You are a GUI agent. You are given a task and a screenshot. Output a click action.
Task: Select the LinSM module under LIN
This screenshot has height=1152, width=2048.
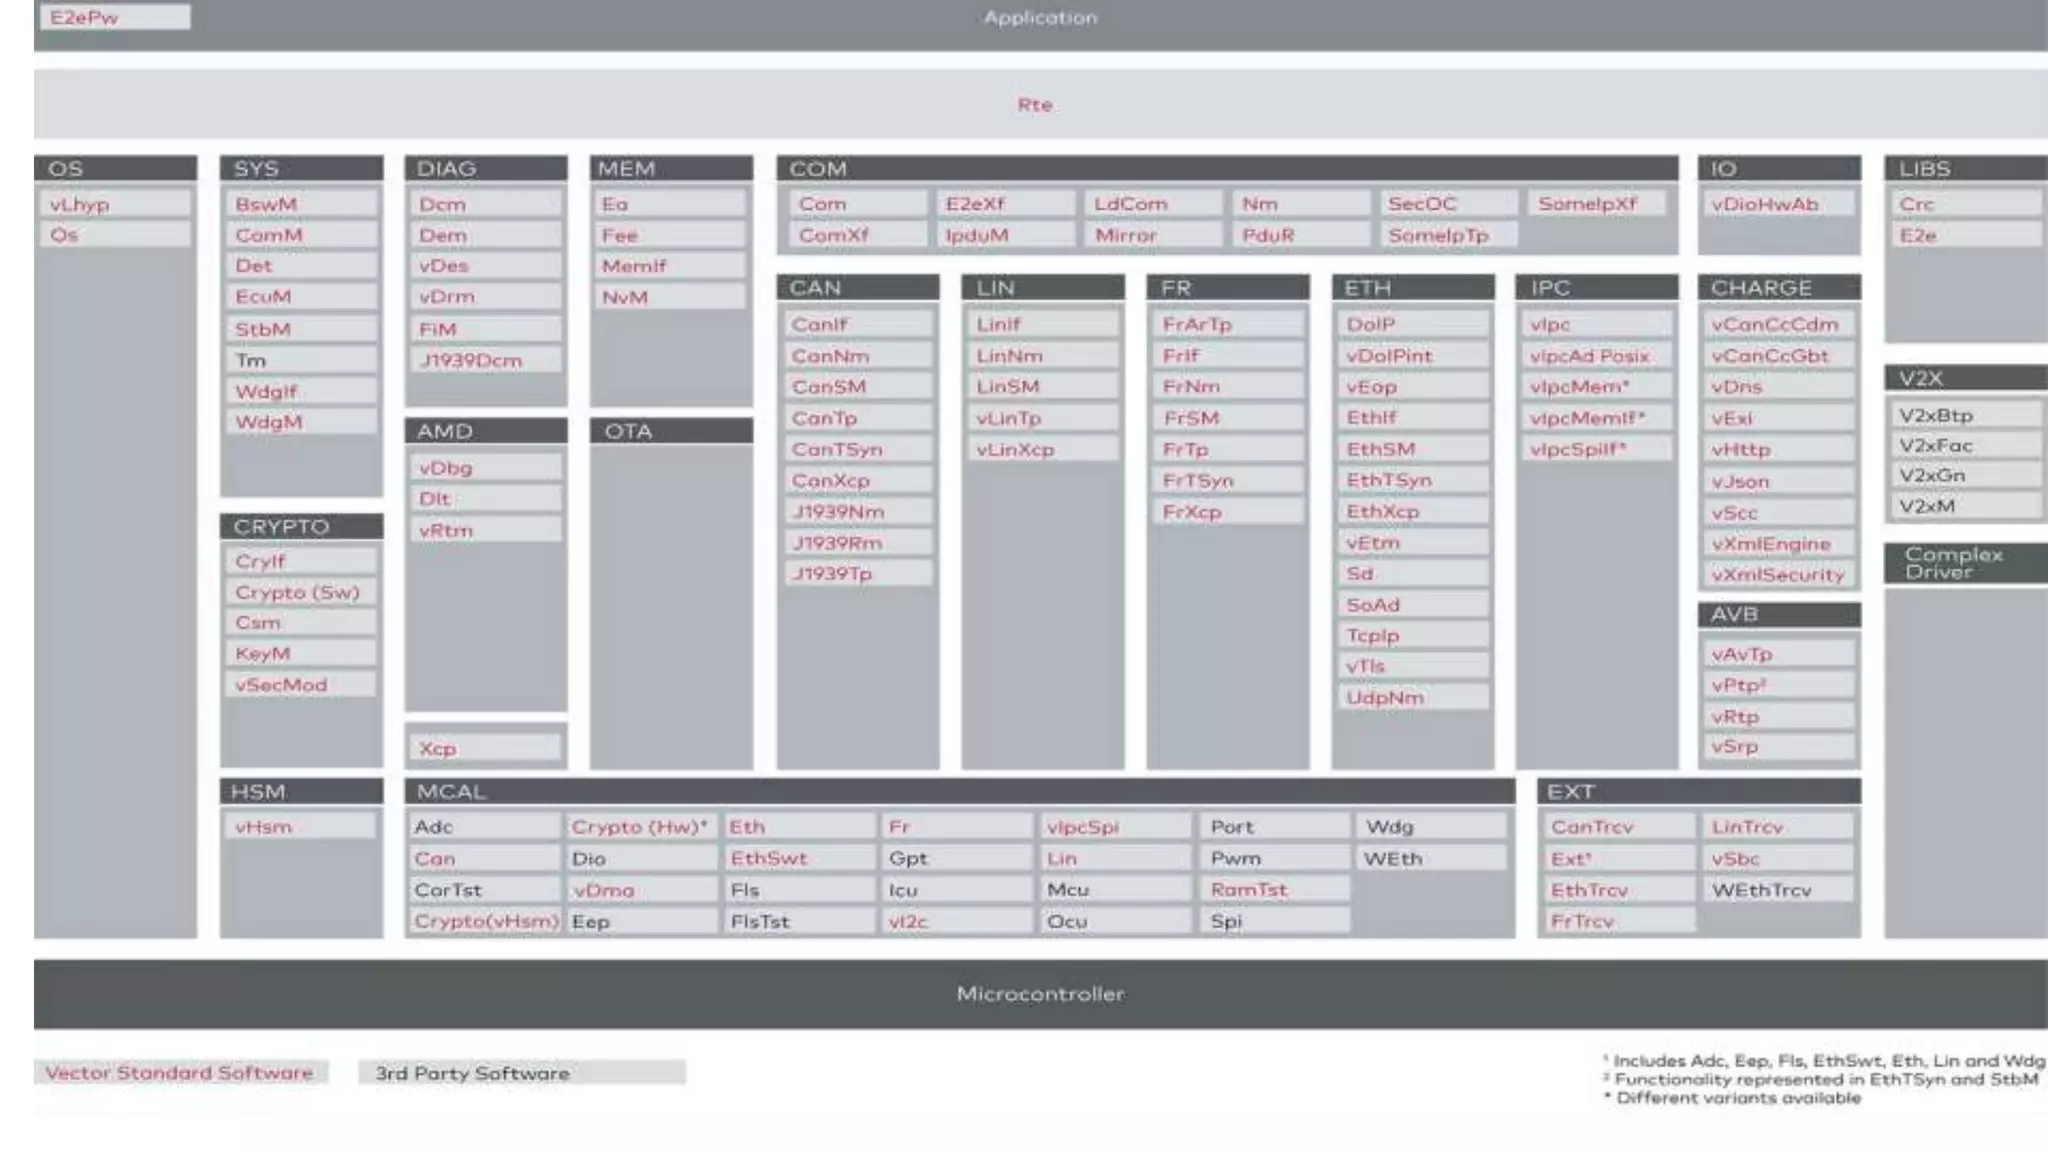(x=1042, y=387)
